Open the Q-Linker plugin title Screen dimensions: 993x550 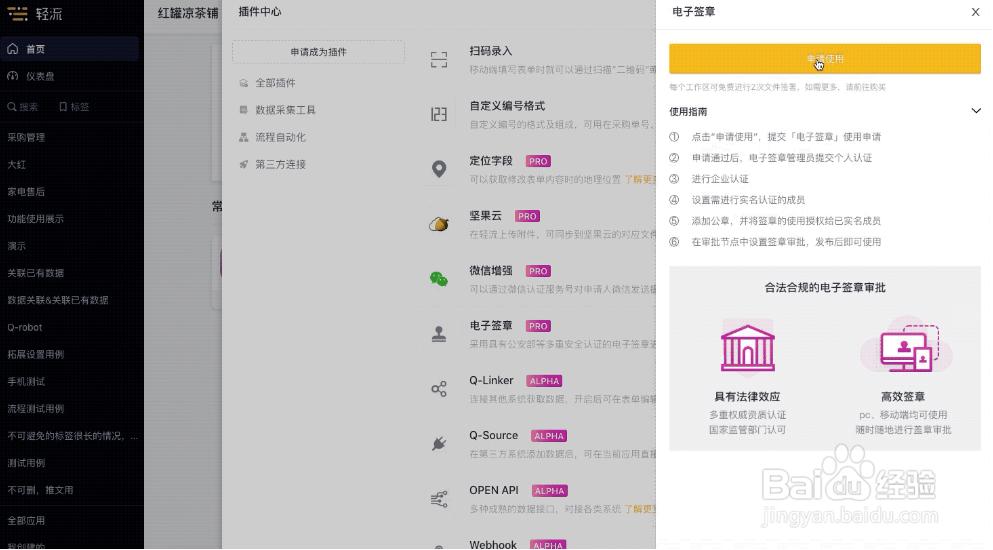(x=491, y=381)
